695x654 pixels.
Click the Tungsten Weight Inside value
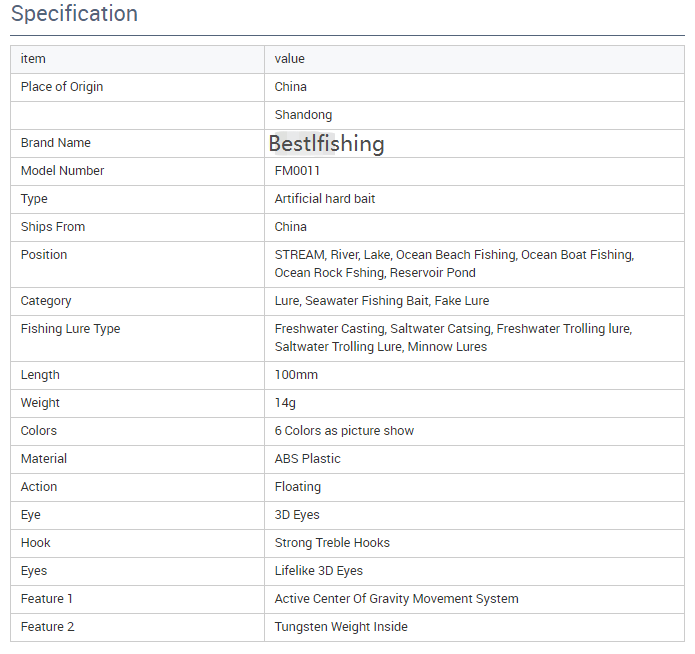341,627
